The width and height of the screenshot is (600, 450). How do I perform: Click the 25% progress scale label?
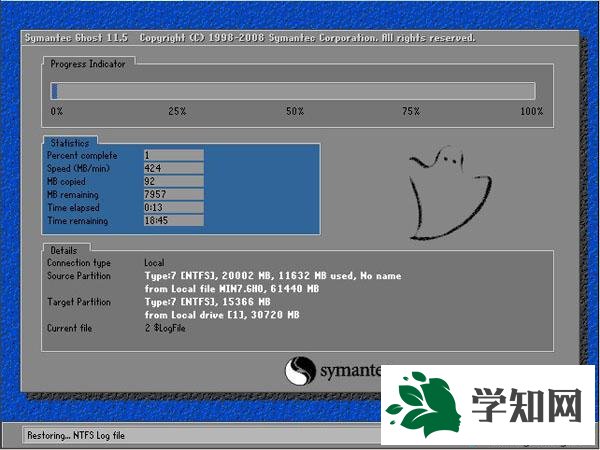[177, 111]
